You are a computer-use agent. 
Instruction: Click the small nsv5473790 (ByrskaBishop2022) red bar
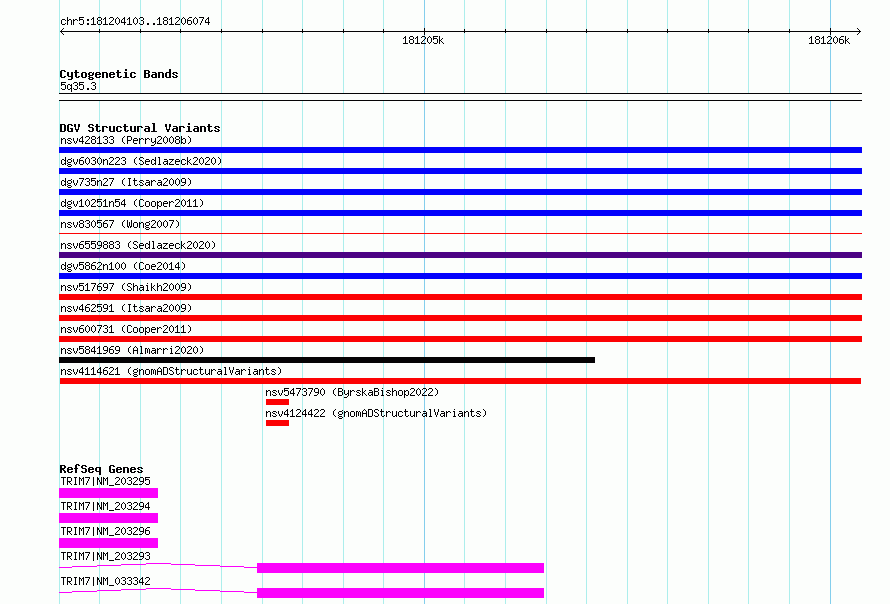(x=277, y=402)
